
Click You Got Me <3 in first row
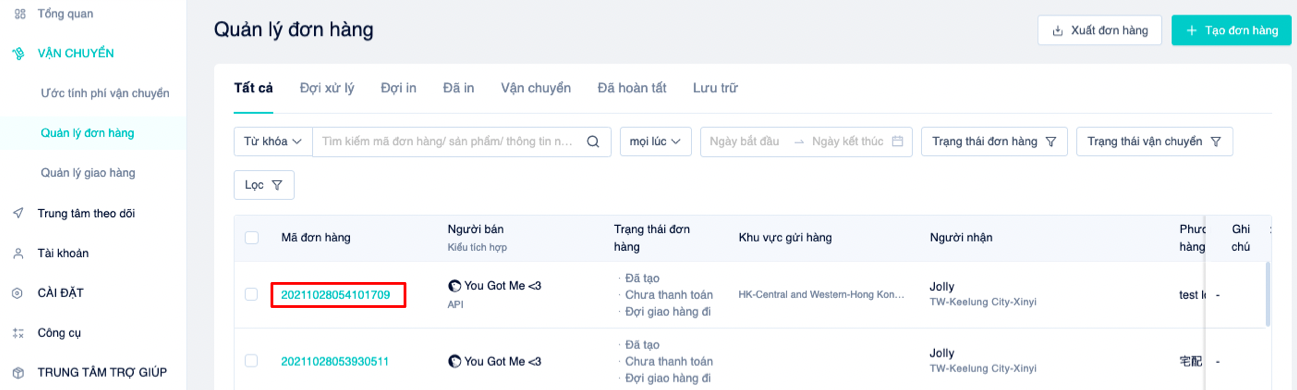coord(502,286)
